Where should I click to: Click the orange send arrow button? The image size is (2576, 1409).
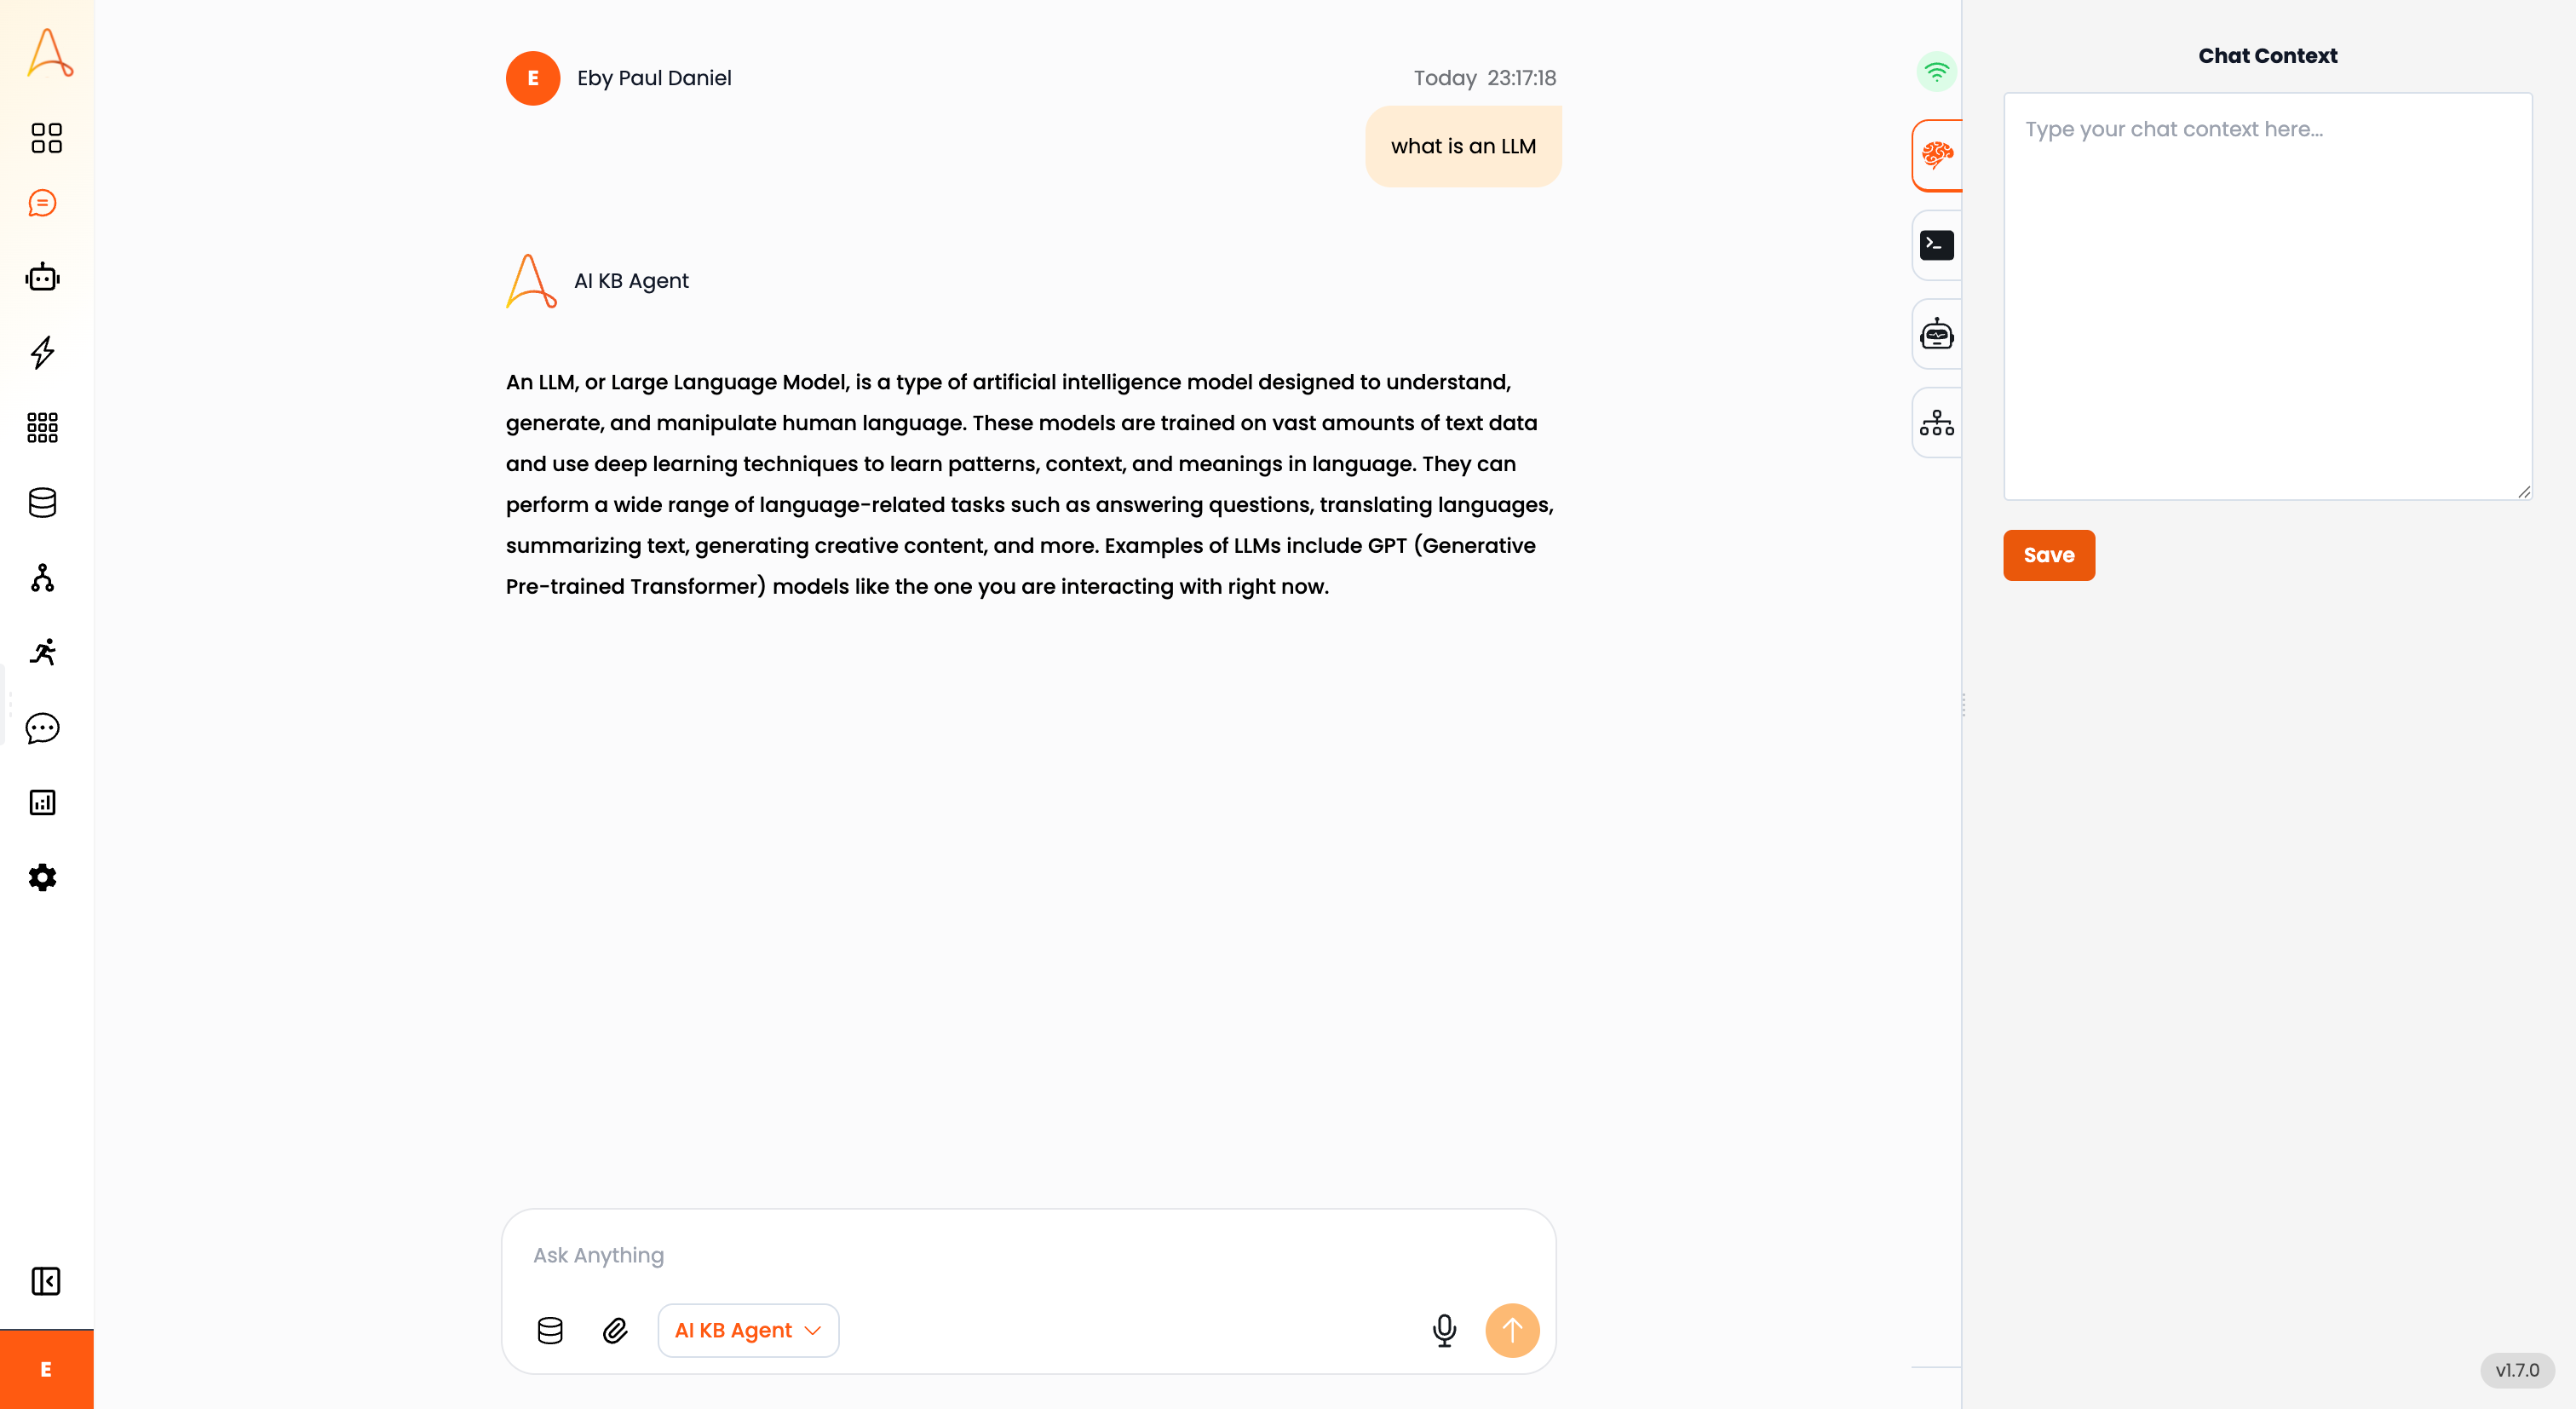(x=1512, y=1330)
